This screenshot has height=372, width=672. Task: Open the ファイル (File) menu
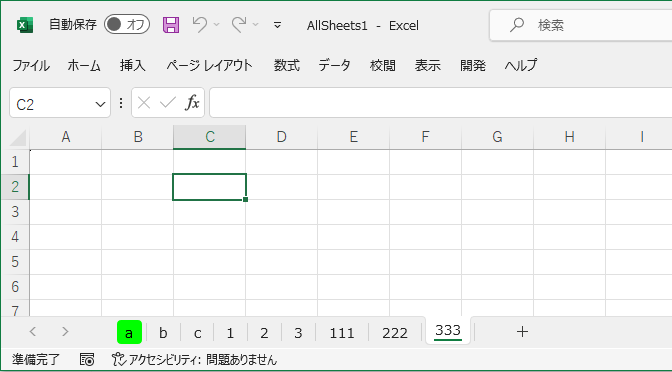30,66
